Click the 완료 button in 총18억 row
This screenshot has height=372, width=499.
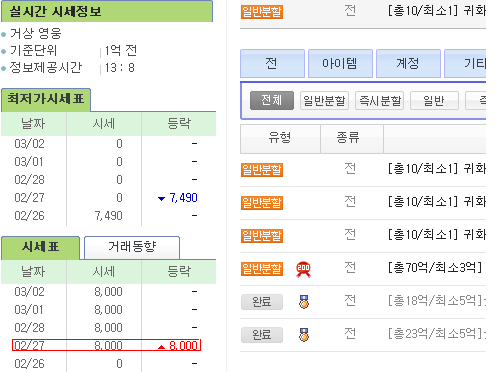pos(262,302)
